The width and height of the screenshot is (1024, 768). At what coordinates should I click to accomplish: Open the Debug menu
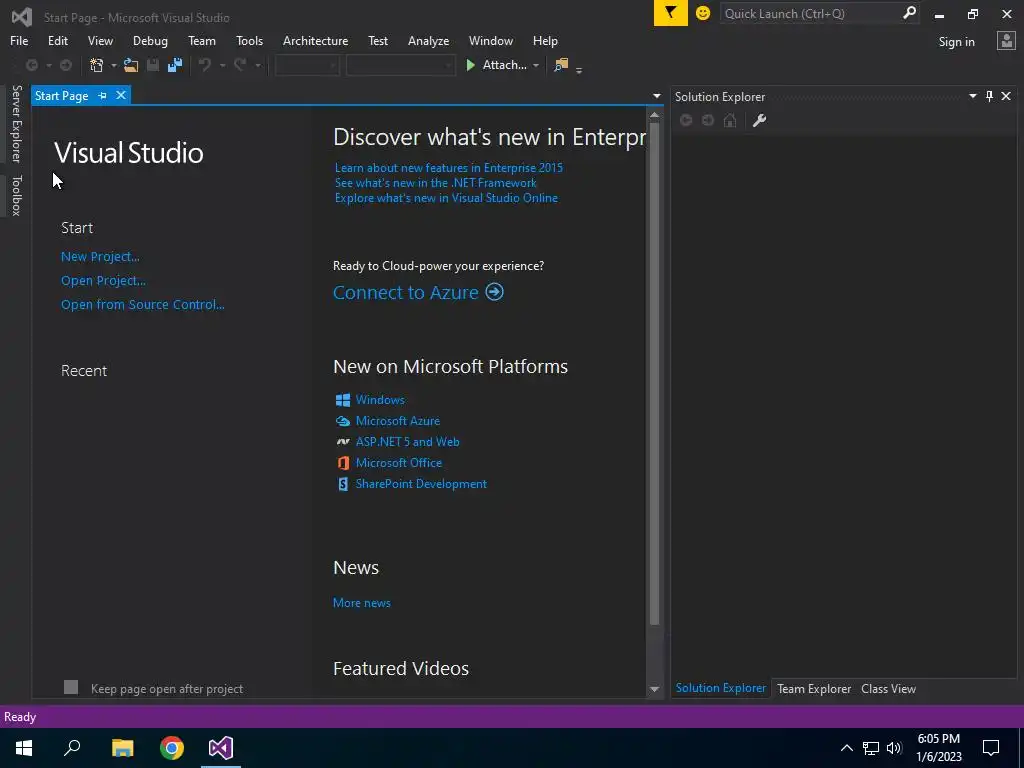(x=150, y=40)
